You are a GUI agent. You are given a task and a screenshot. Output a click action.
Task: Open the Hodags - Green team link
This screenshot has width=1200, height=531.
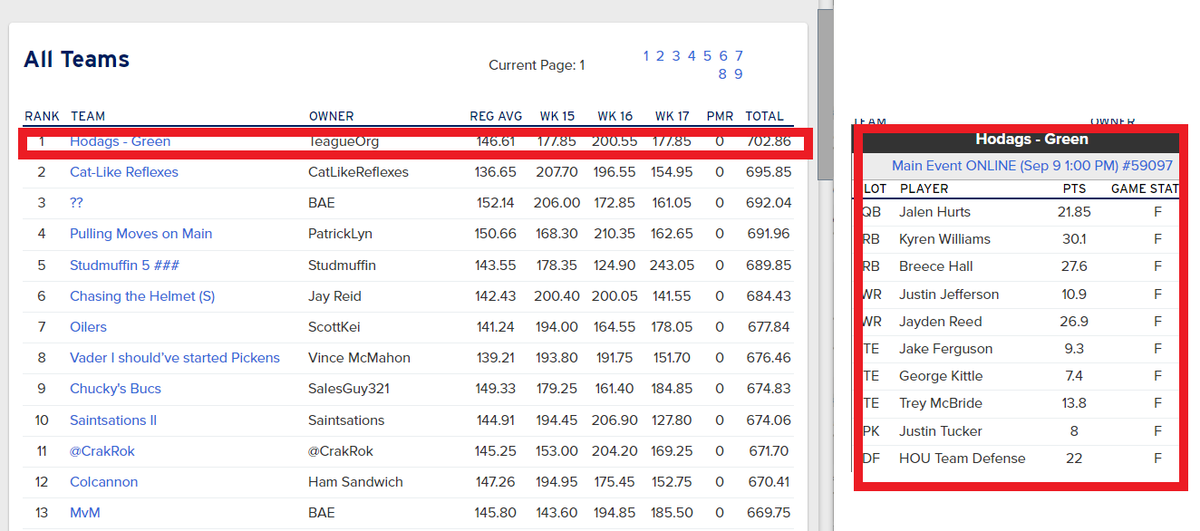click(x=120, y=141)
